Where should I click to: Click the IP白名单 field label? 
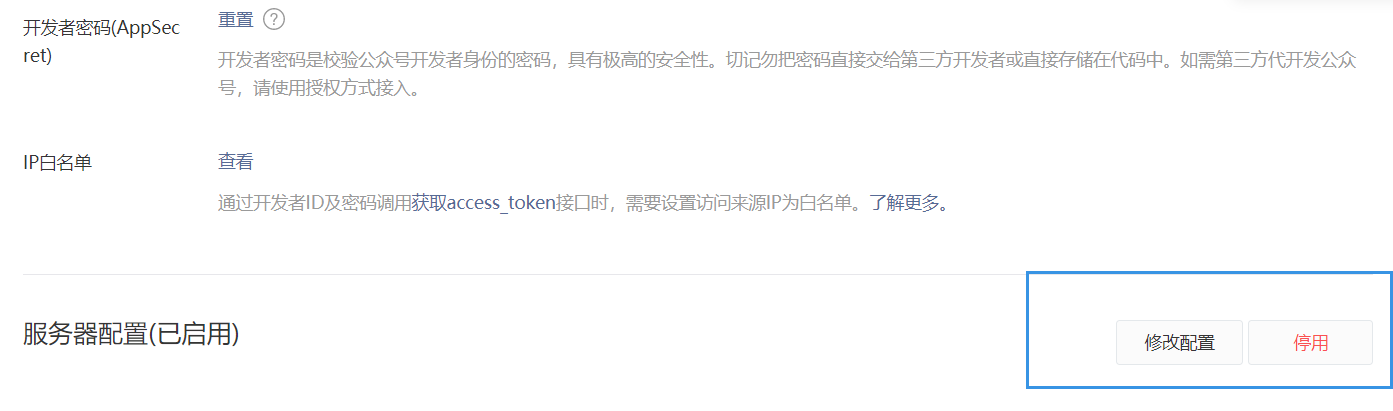click(57, 163)
